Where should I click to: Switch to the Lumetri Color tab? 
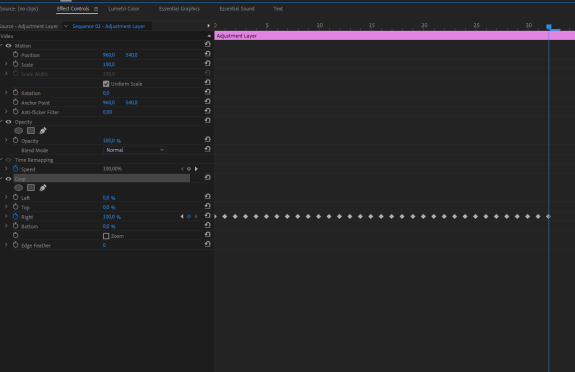(x=124, y=9)
